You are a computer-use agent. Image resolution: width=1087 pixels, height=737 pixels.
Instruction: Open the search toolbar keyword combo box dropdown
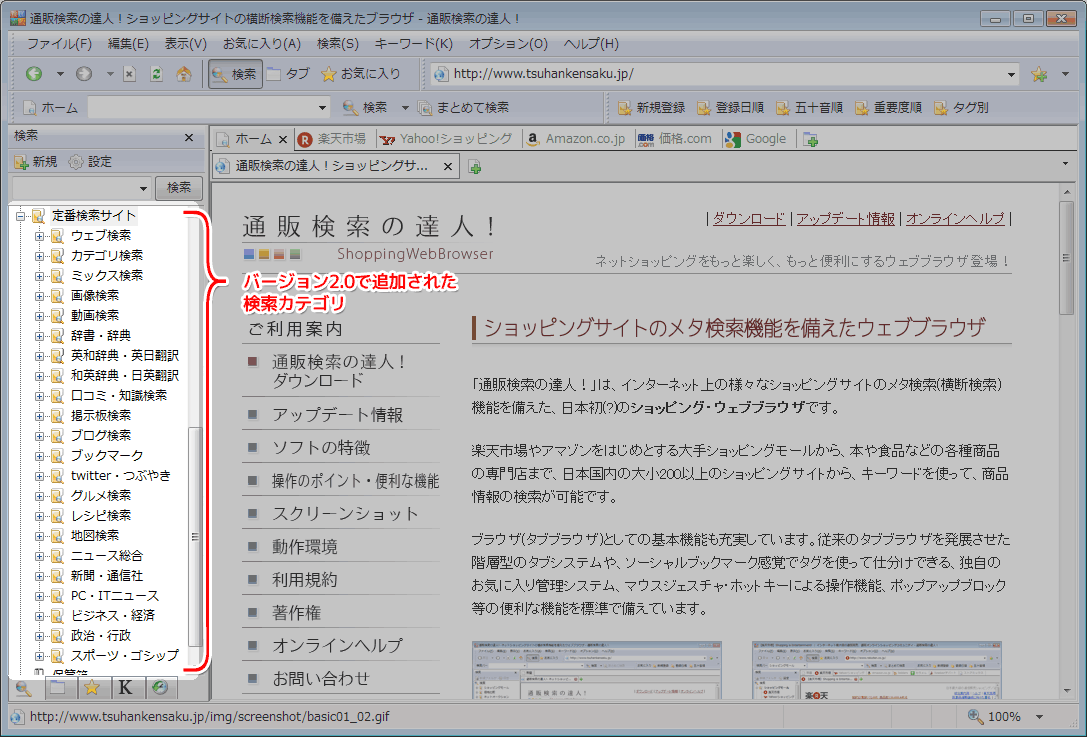[x=322, y=107]
